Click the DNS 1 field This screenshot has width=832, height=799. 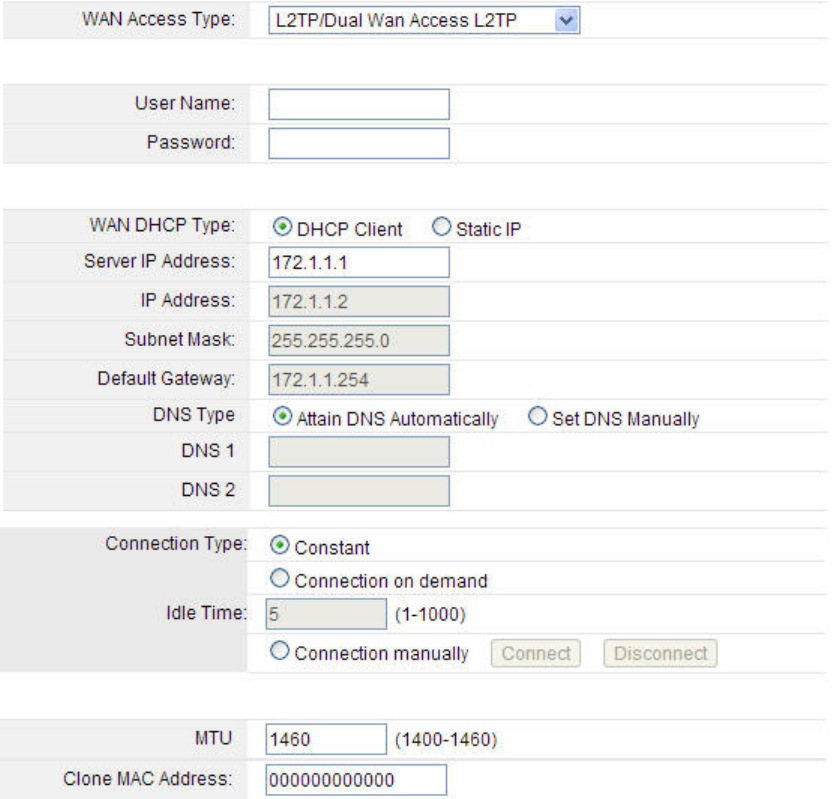pos(359,451)
